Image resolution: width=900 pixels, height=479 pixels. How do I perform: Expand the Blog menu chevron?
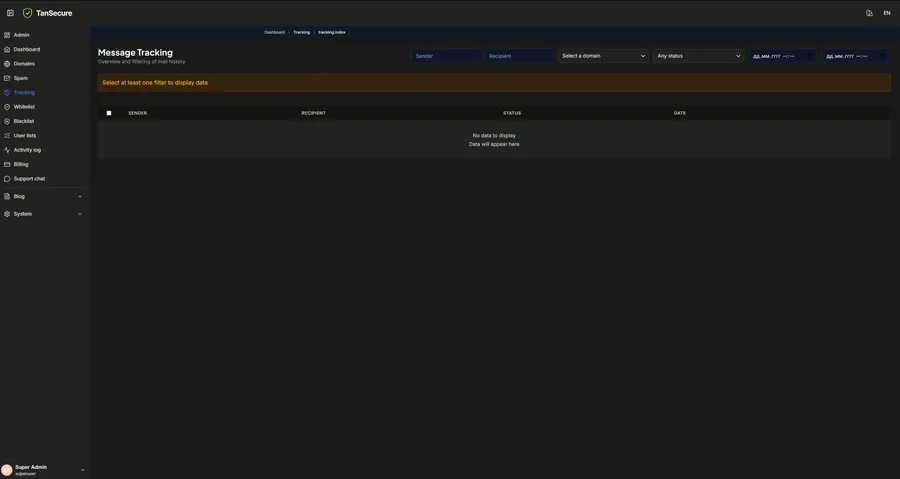[x=80, y=196]
